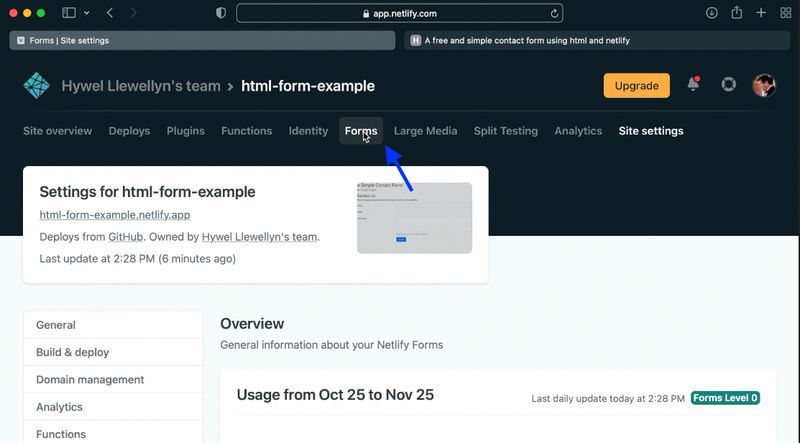Click the Safari sidebar toggle icon
800x443 pixels.
69,13
